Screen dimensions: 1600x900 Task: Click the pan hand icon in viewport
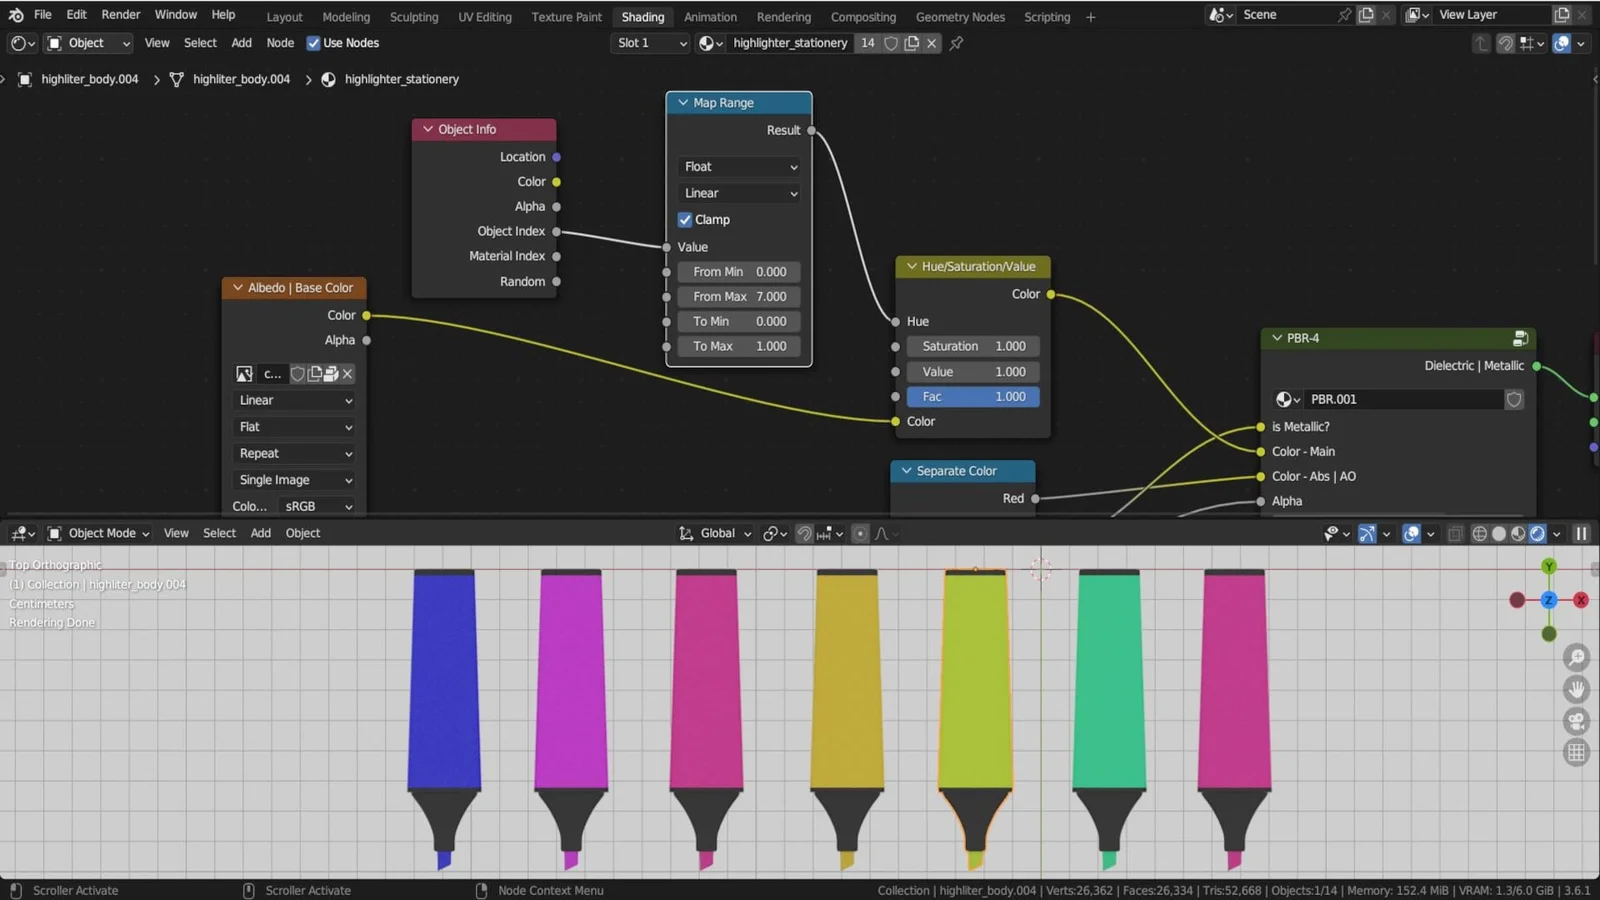[1576, 689]
